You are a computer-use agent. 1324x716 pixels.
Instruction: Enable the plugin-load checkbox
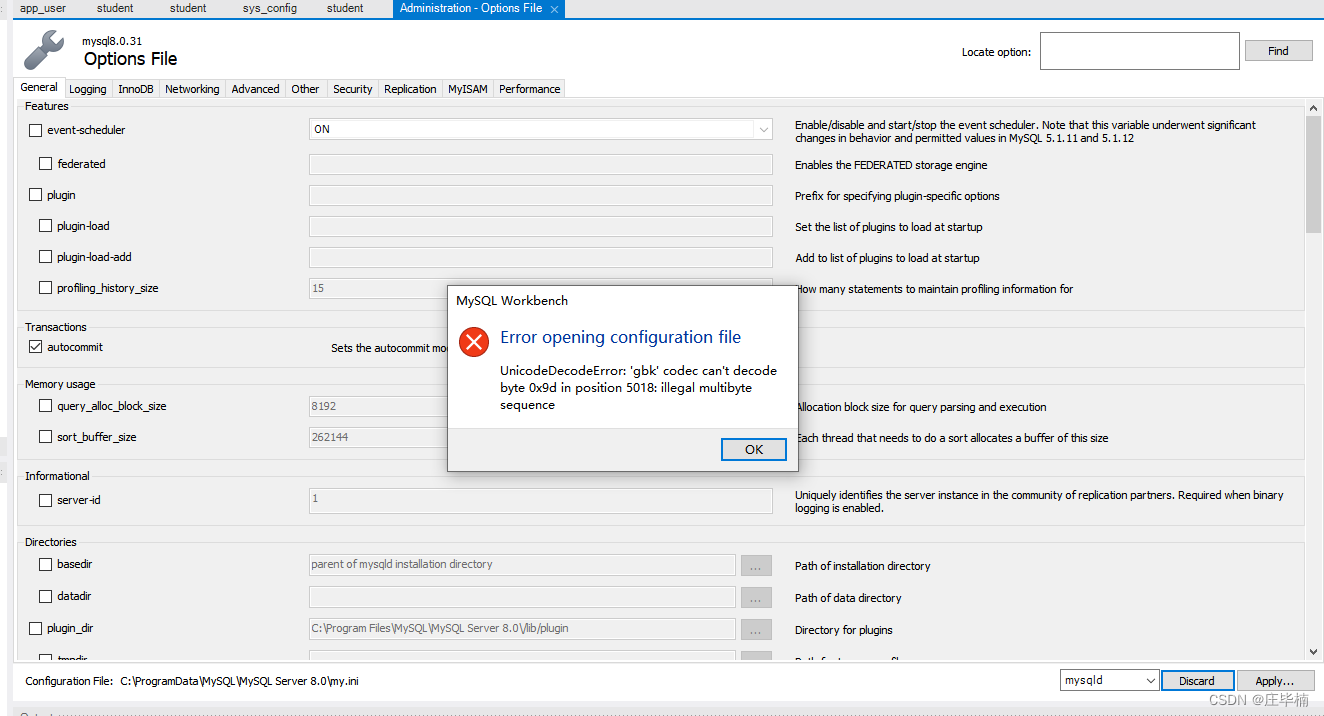[46, 226]
